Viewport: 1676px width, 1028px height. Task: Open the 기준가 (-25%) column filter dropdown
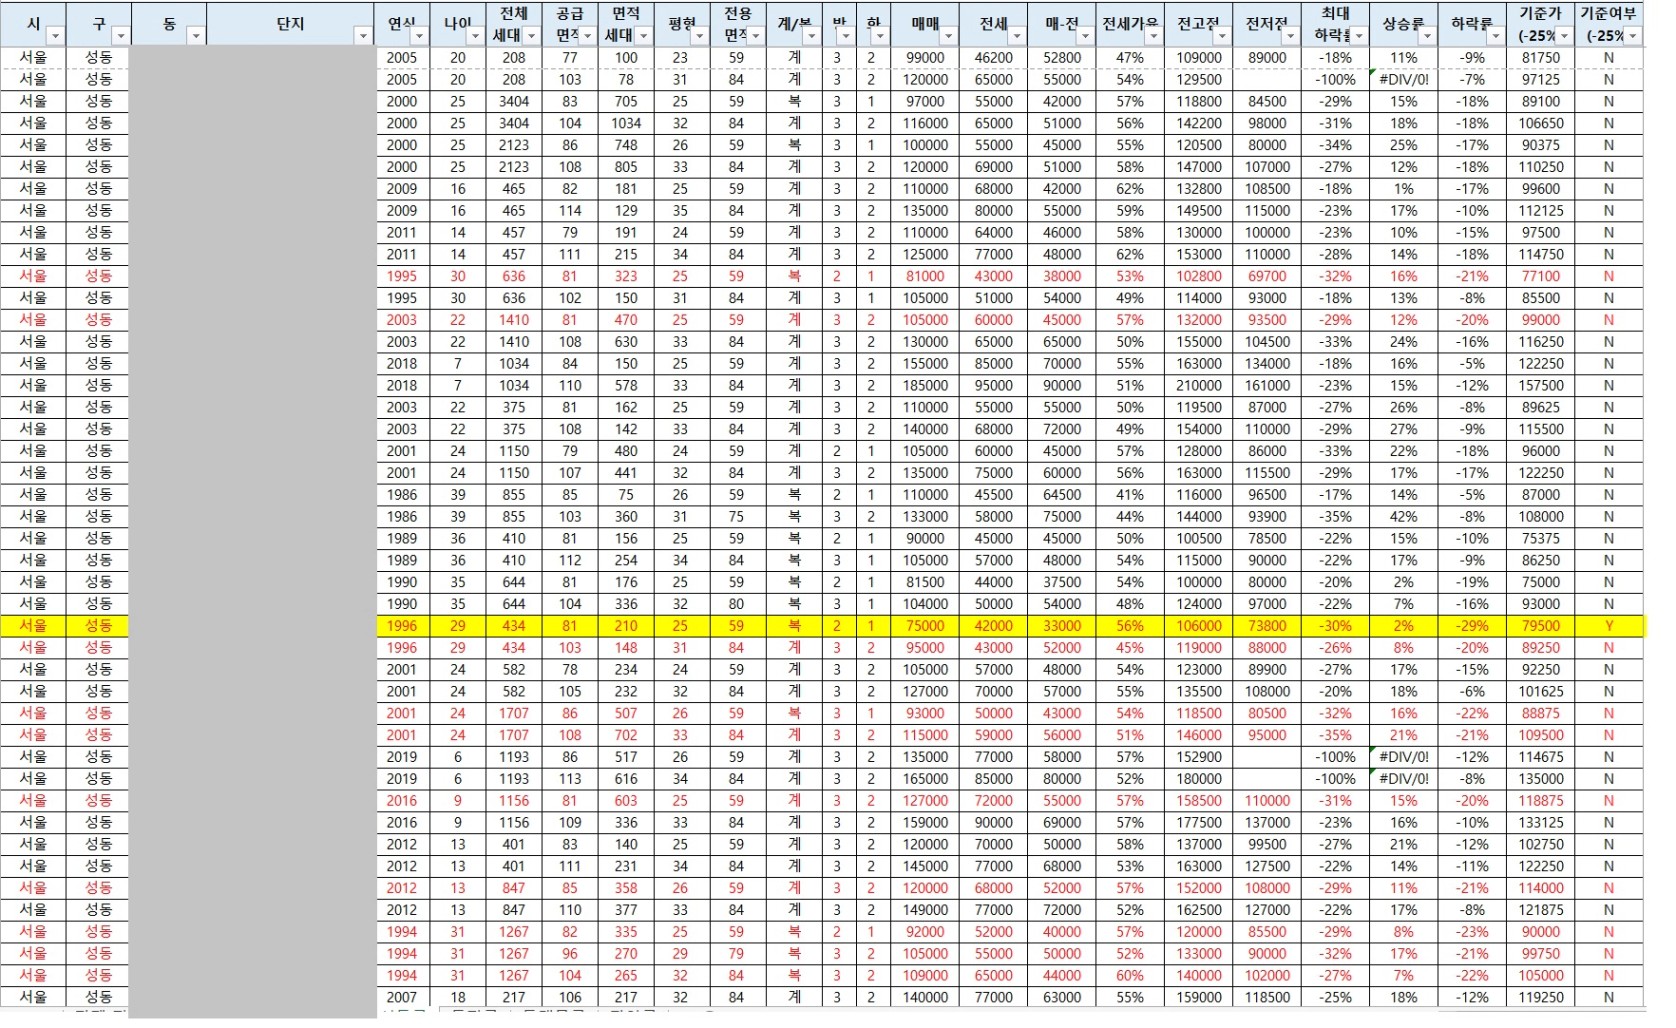click(1564, 36)
